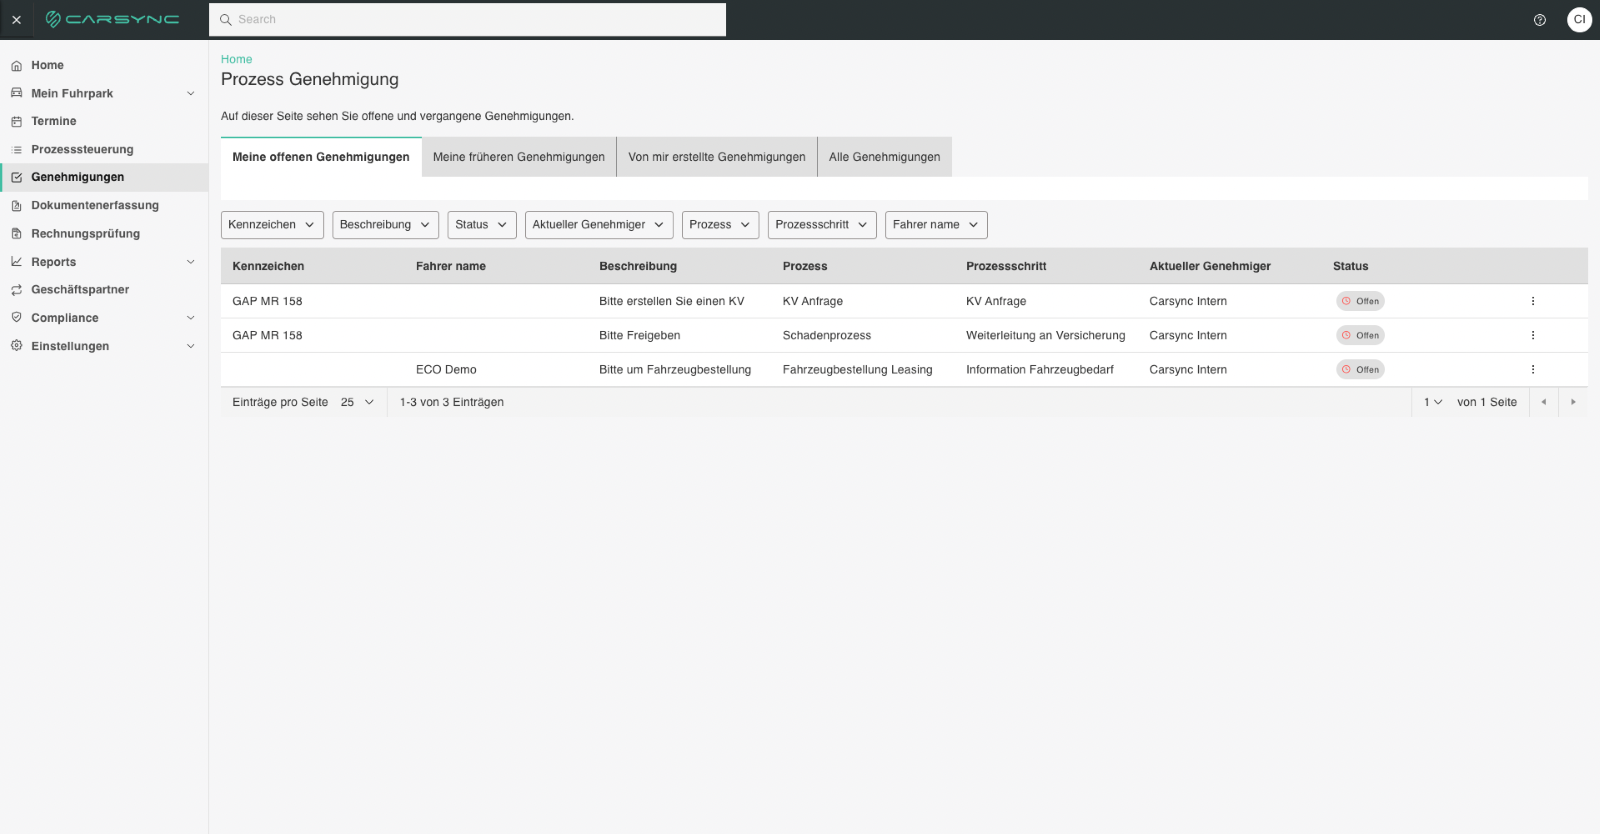Select the 'ECO Demo' driver cell
The height and width of the screenshot is (834, 1600).
[x=446, y=369]
